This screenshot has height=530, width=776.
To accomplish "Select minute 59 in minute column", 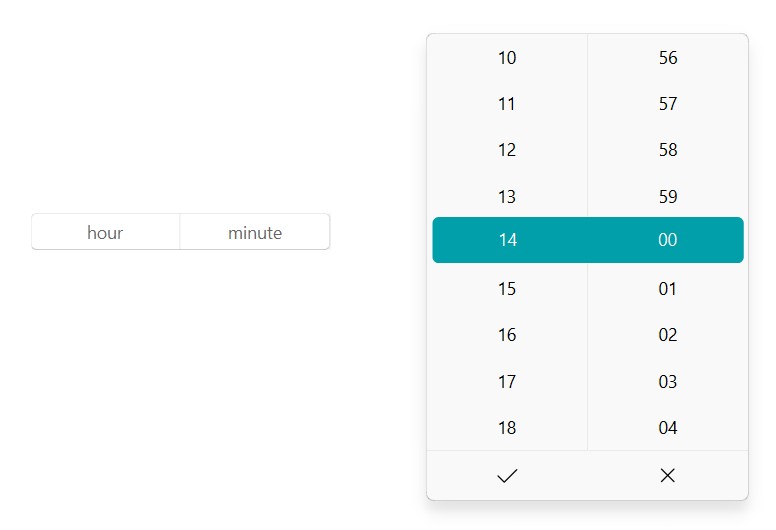I will click(x=668, y=196).
